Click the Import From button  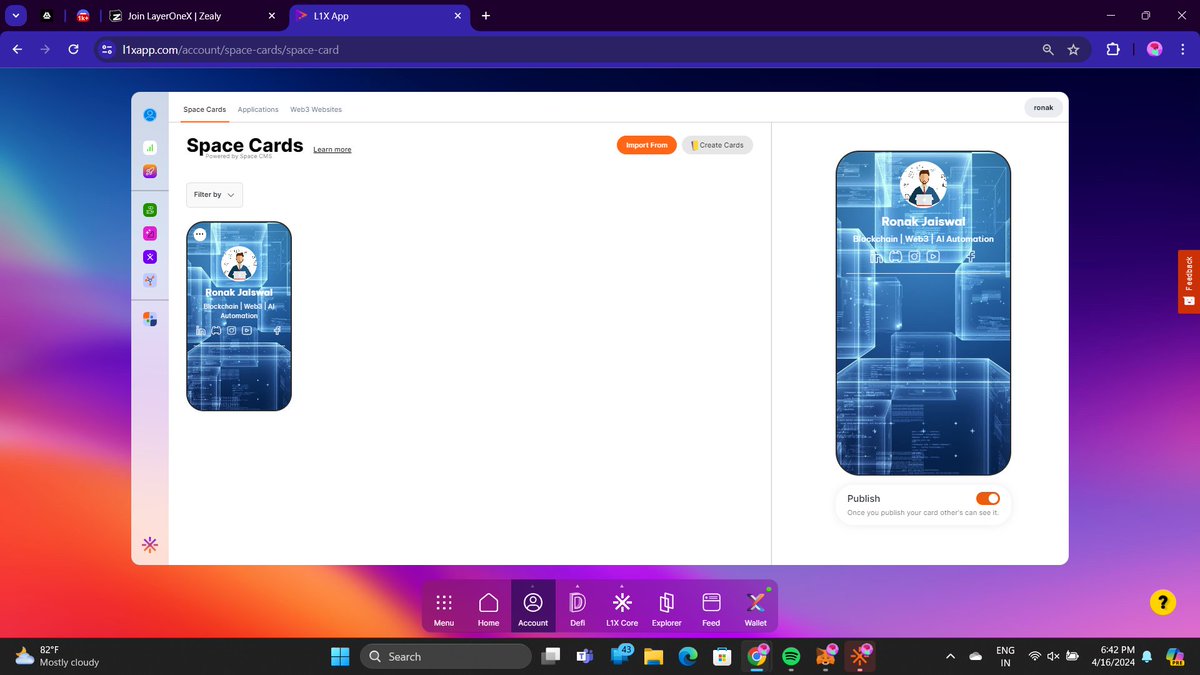(x=647, y=145)
